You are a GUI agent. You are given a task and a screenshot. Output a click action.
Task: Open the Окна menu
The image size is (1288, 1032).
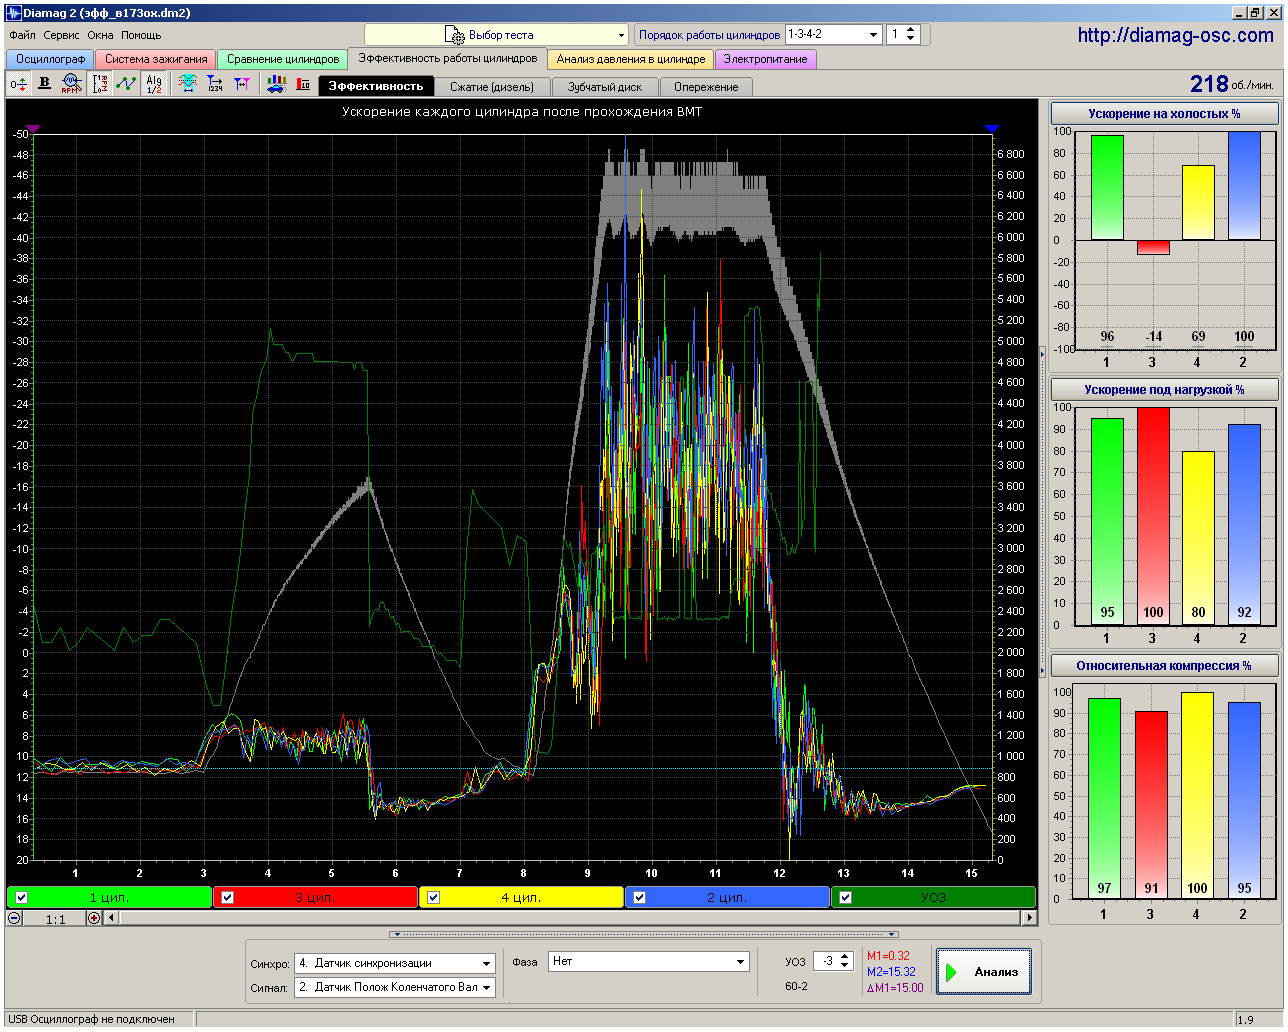(x=100, y=35)
